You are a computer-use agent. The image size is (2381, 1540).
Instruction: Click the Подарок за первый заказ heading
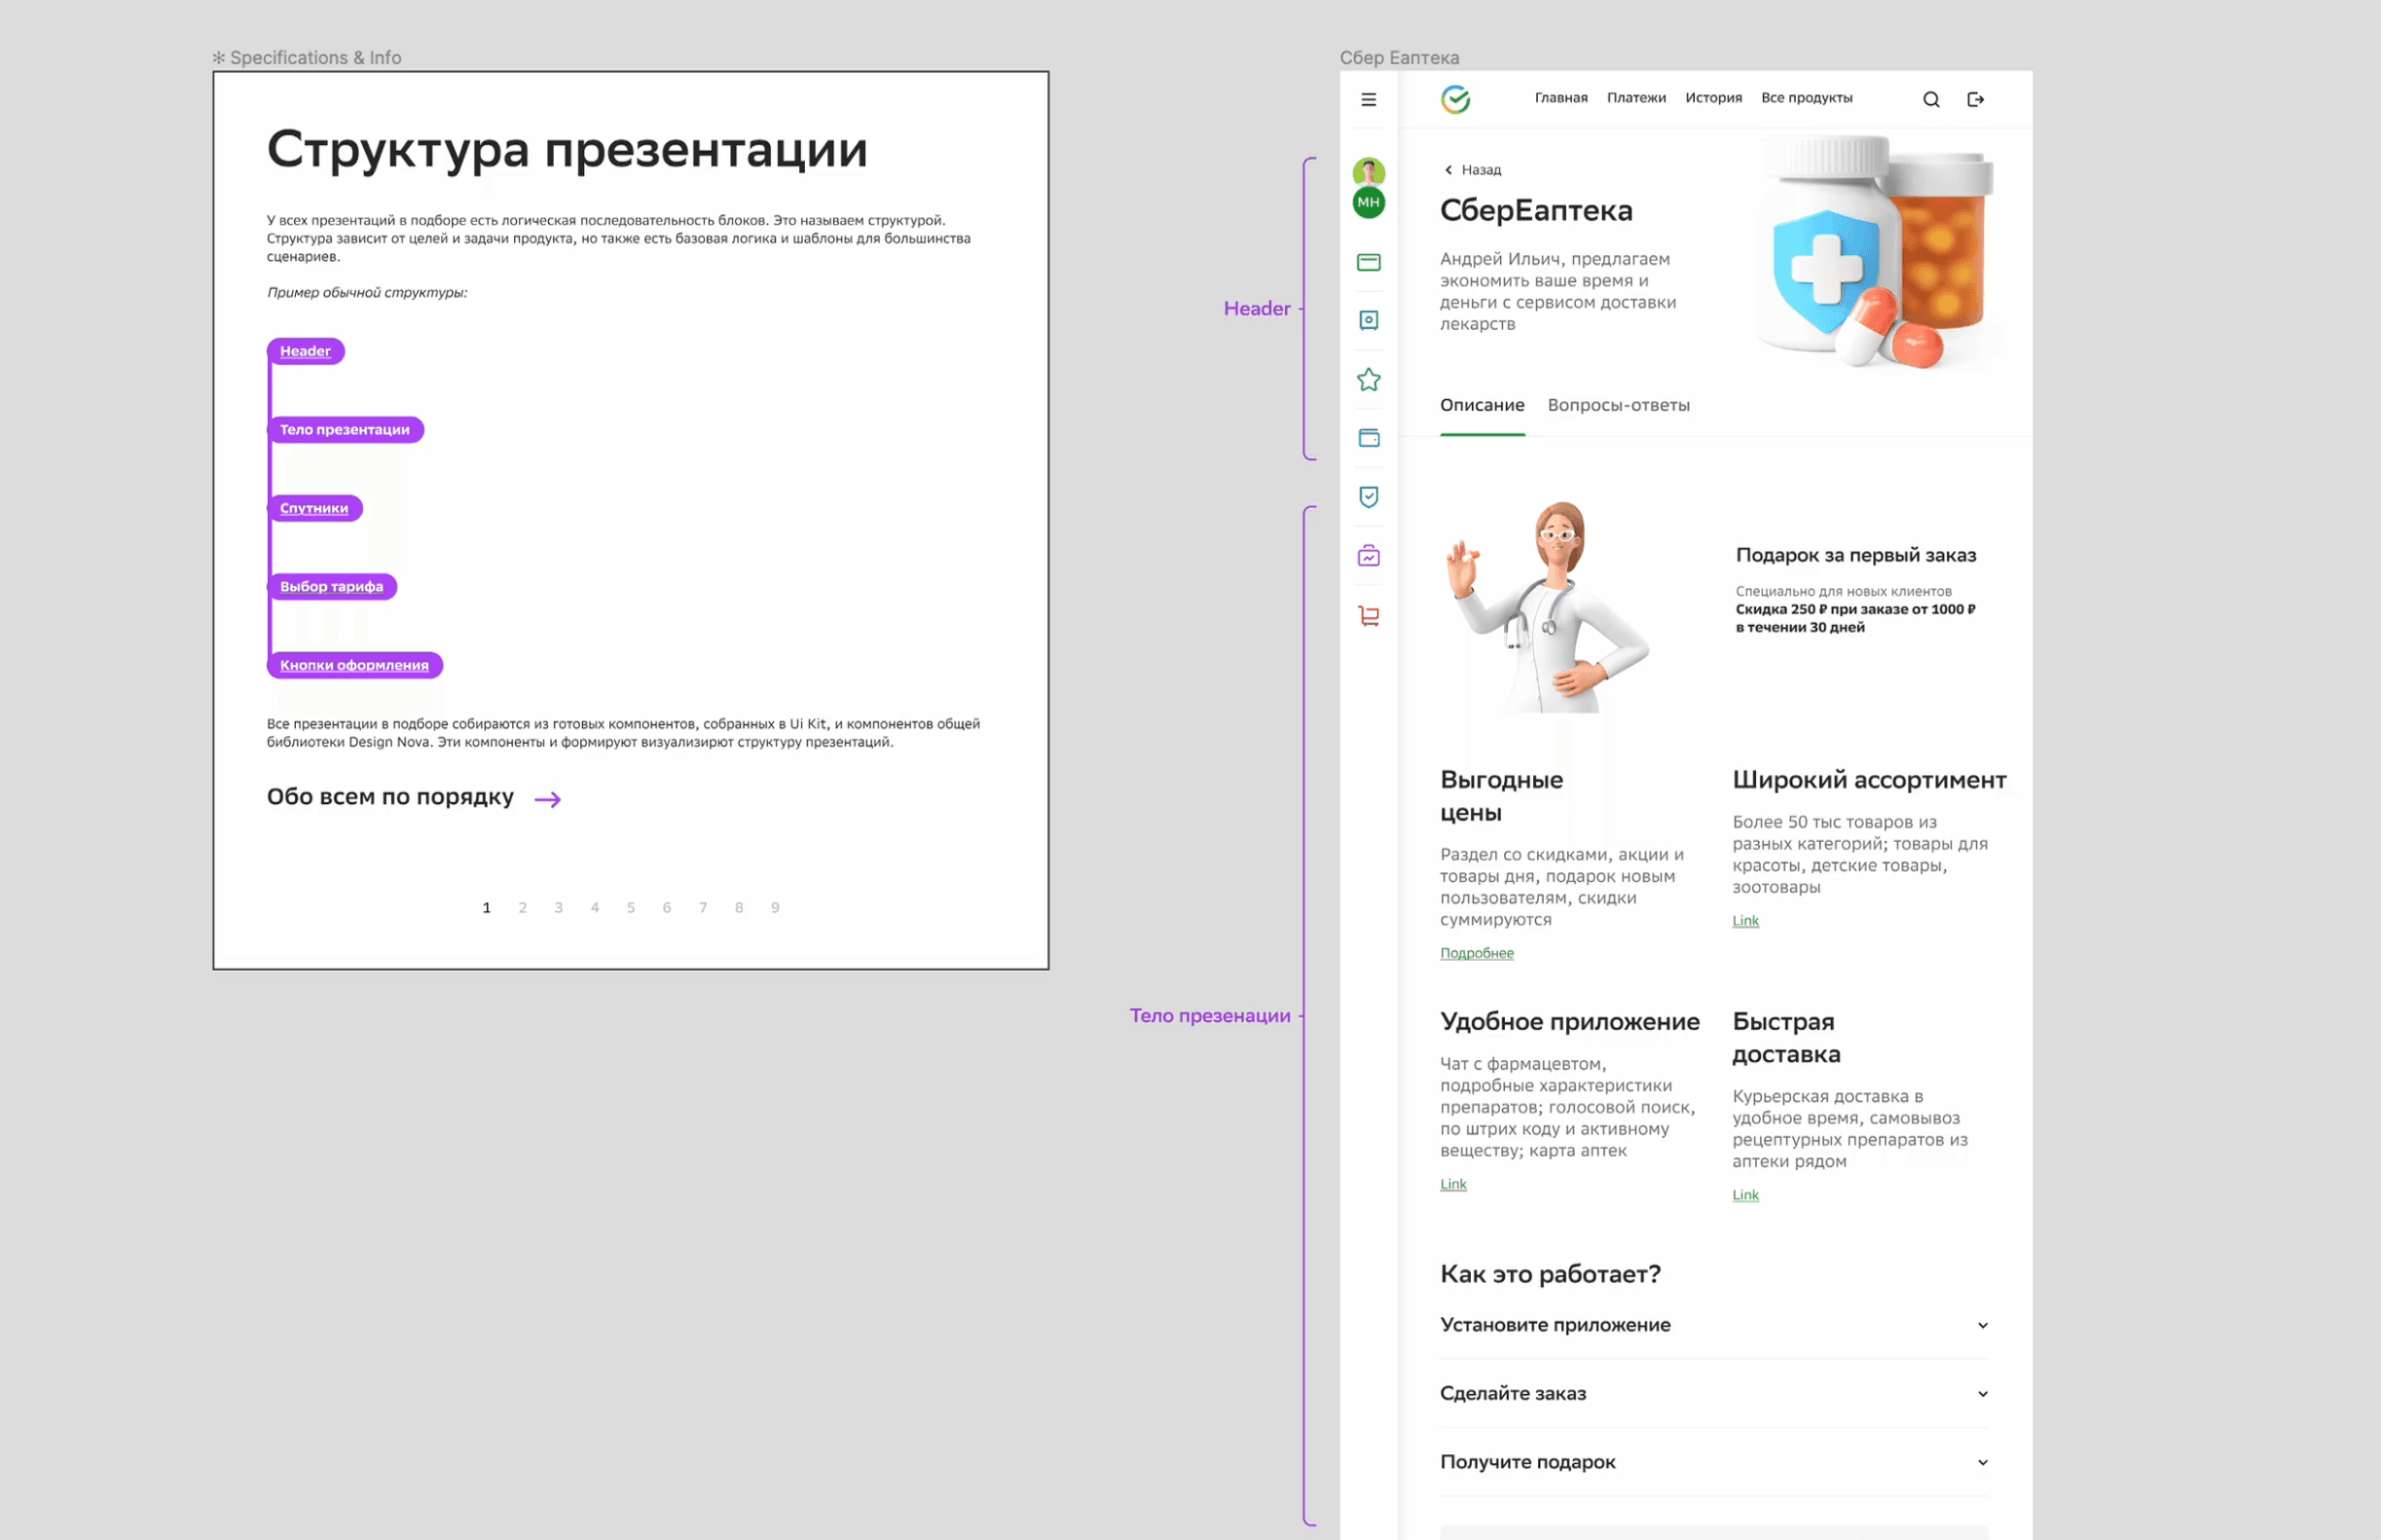tap(1855, 555)
